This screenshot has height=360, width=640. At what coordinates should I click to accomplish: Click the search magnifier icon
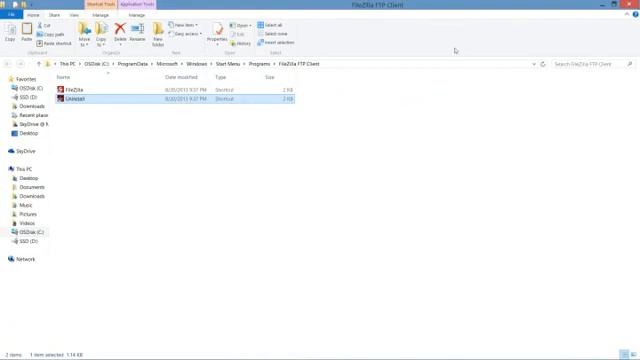630,64
